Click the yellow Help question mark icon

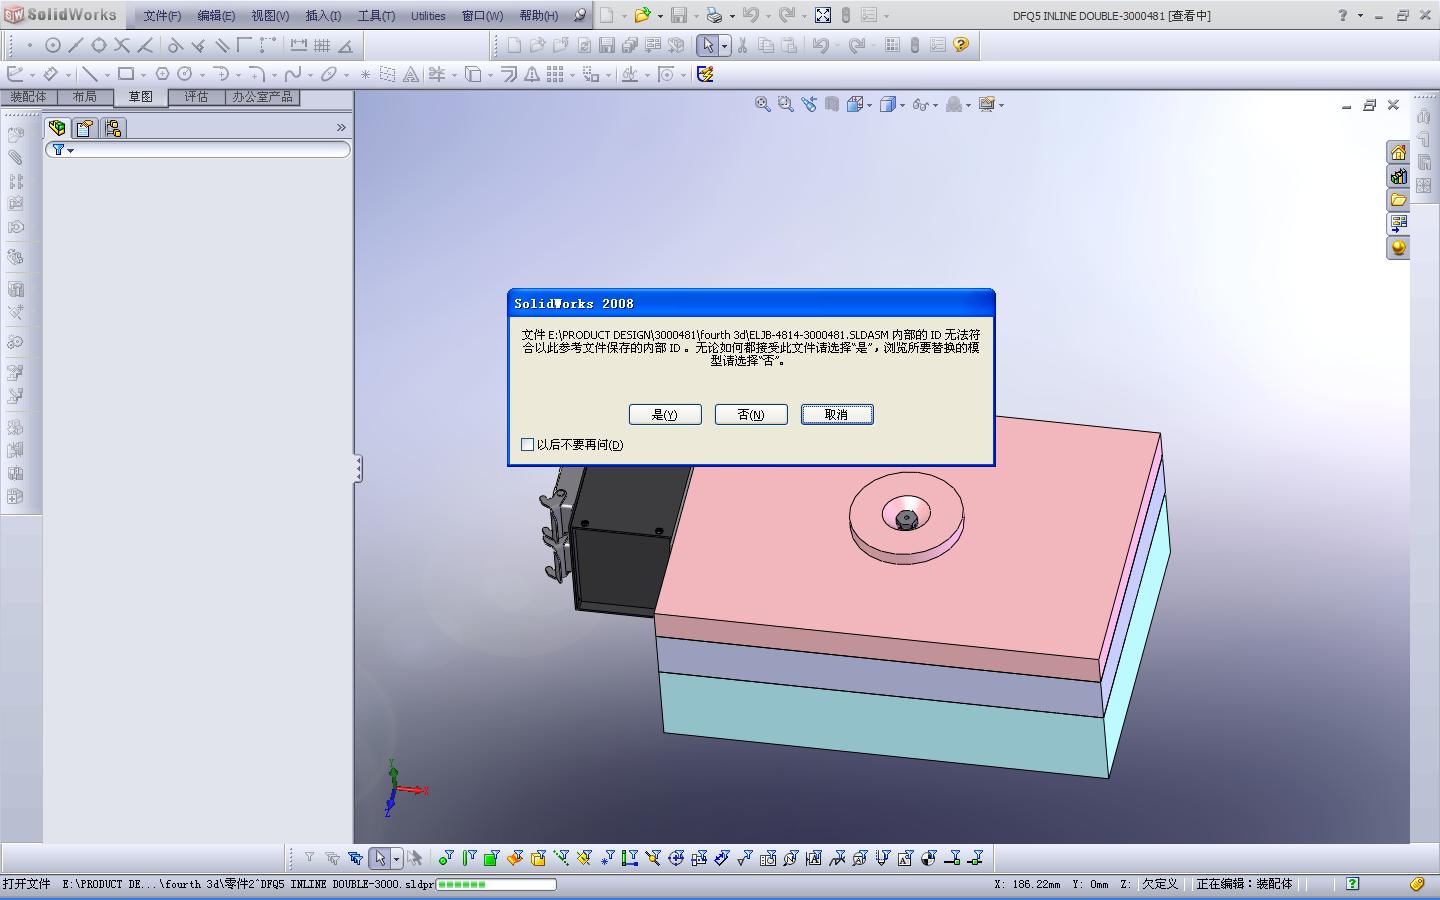(961, 45)
